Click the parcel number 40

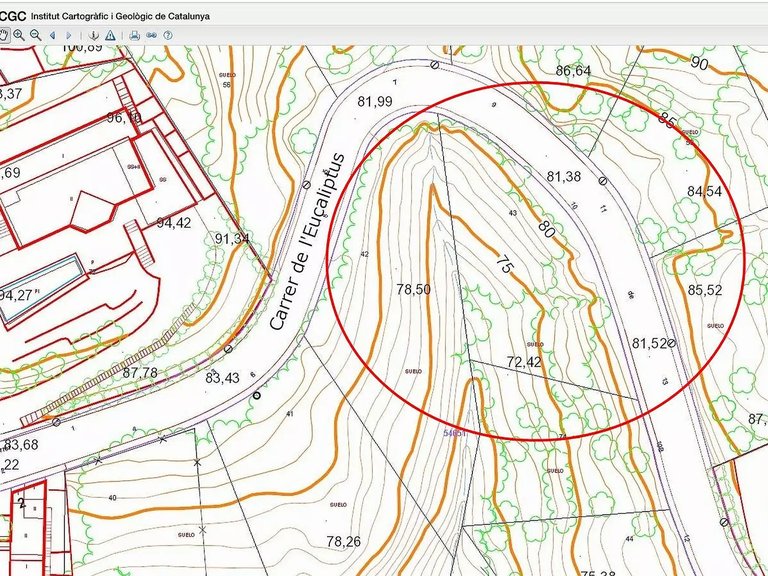pos(112,498)
